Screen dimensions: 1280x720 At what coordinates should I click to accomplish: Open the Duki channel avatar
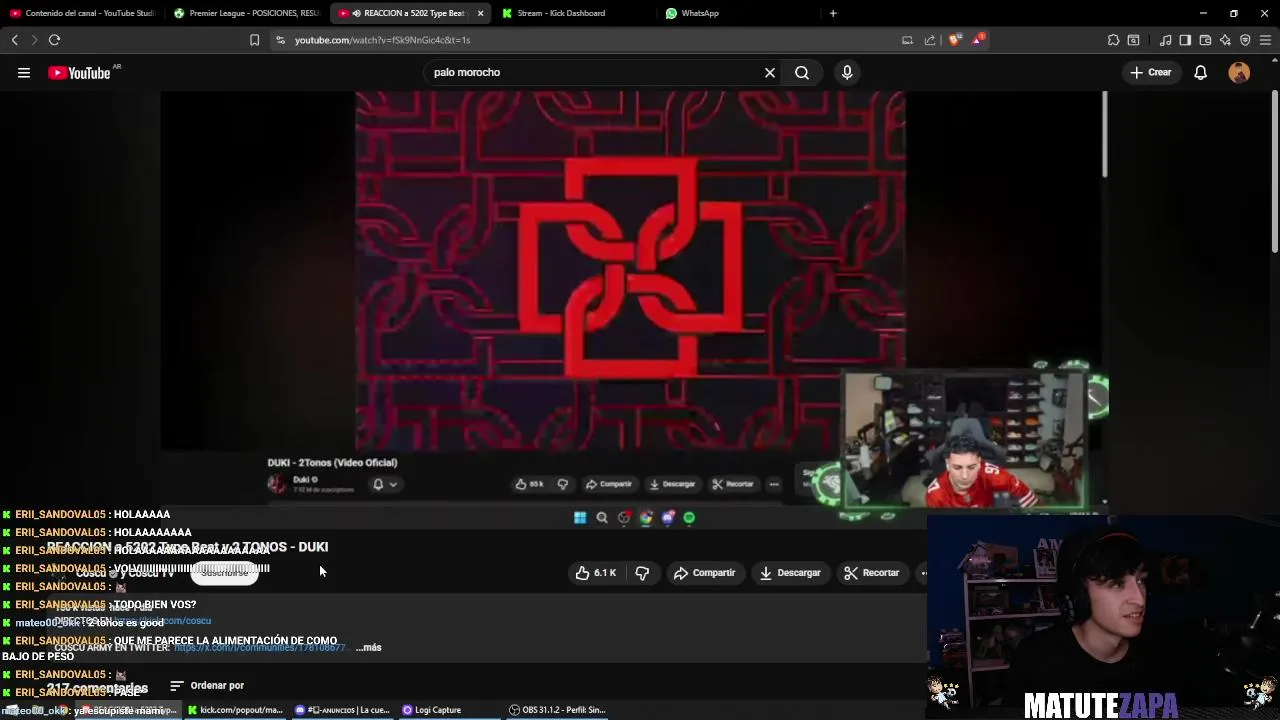click(x=277, y=484)
